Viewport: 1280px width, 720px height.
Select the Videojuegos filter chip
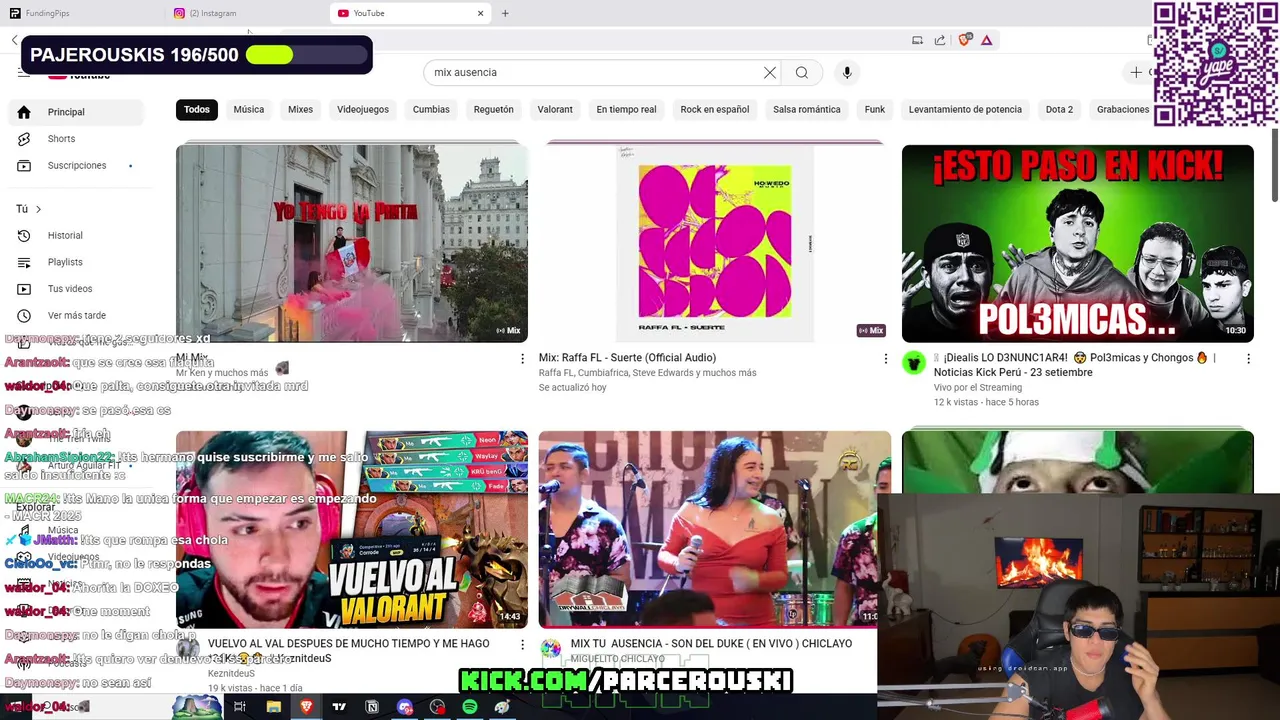(363, 109)
